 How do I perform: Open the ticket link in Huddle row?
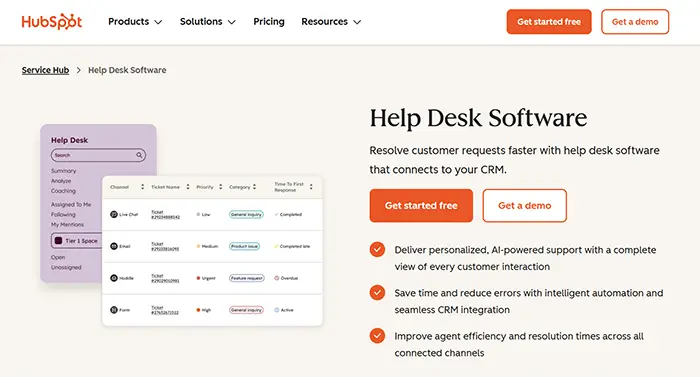(x=165, y=278)
